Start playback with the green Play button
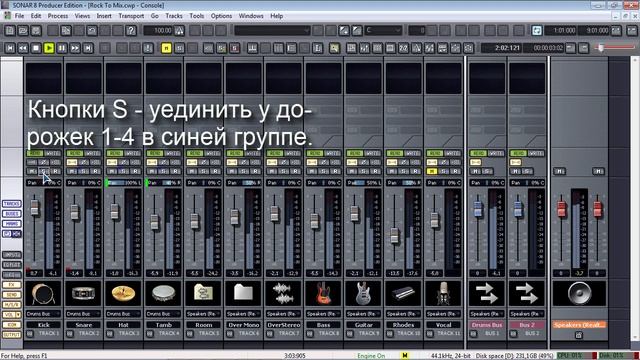The width and height of the screenshot is (640, 360). [49, 48]
